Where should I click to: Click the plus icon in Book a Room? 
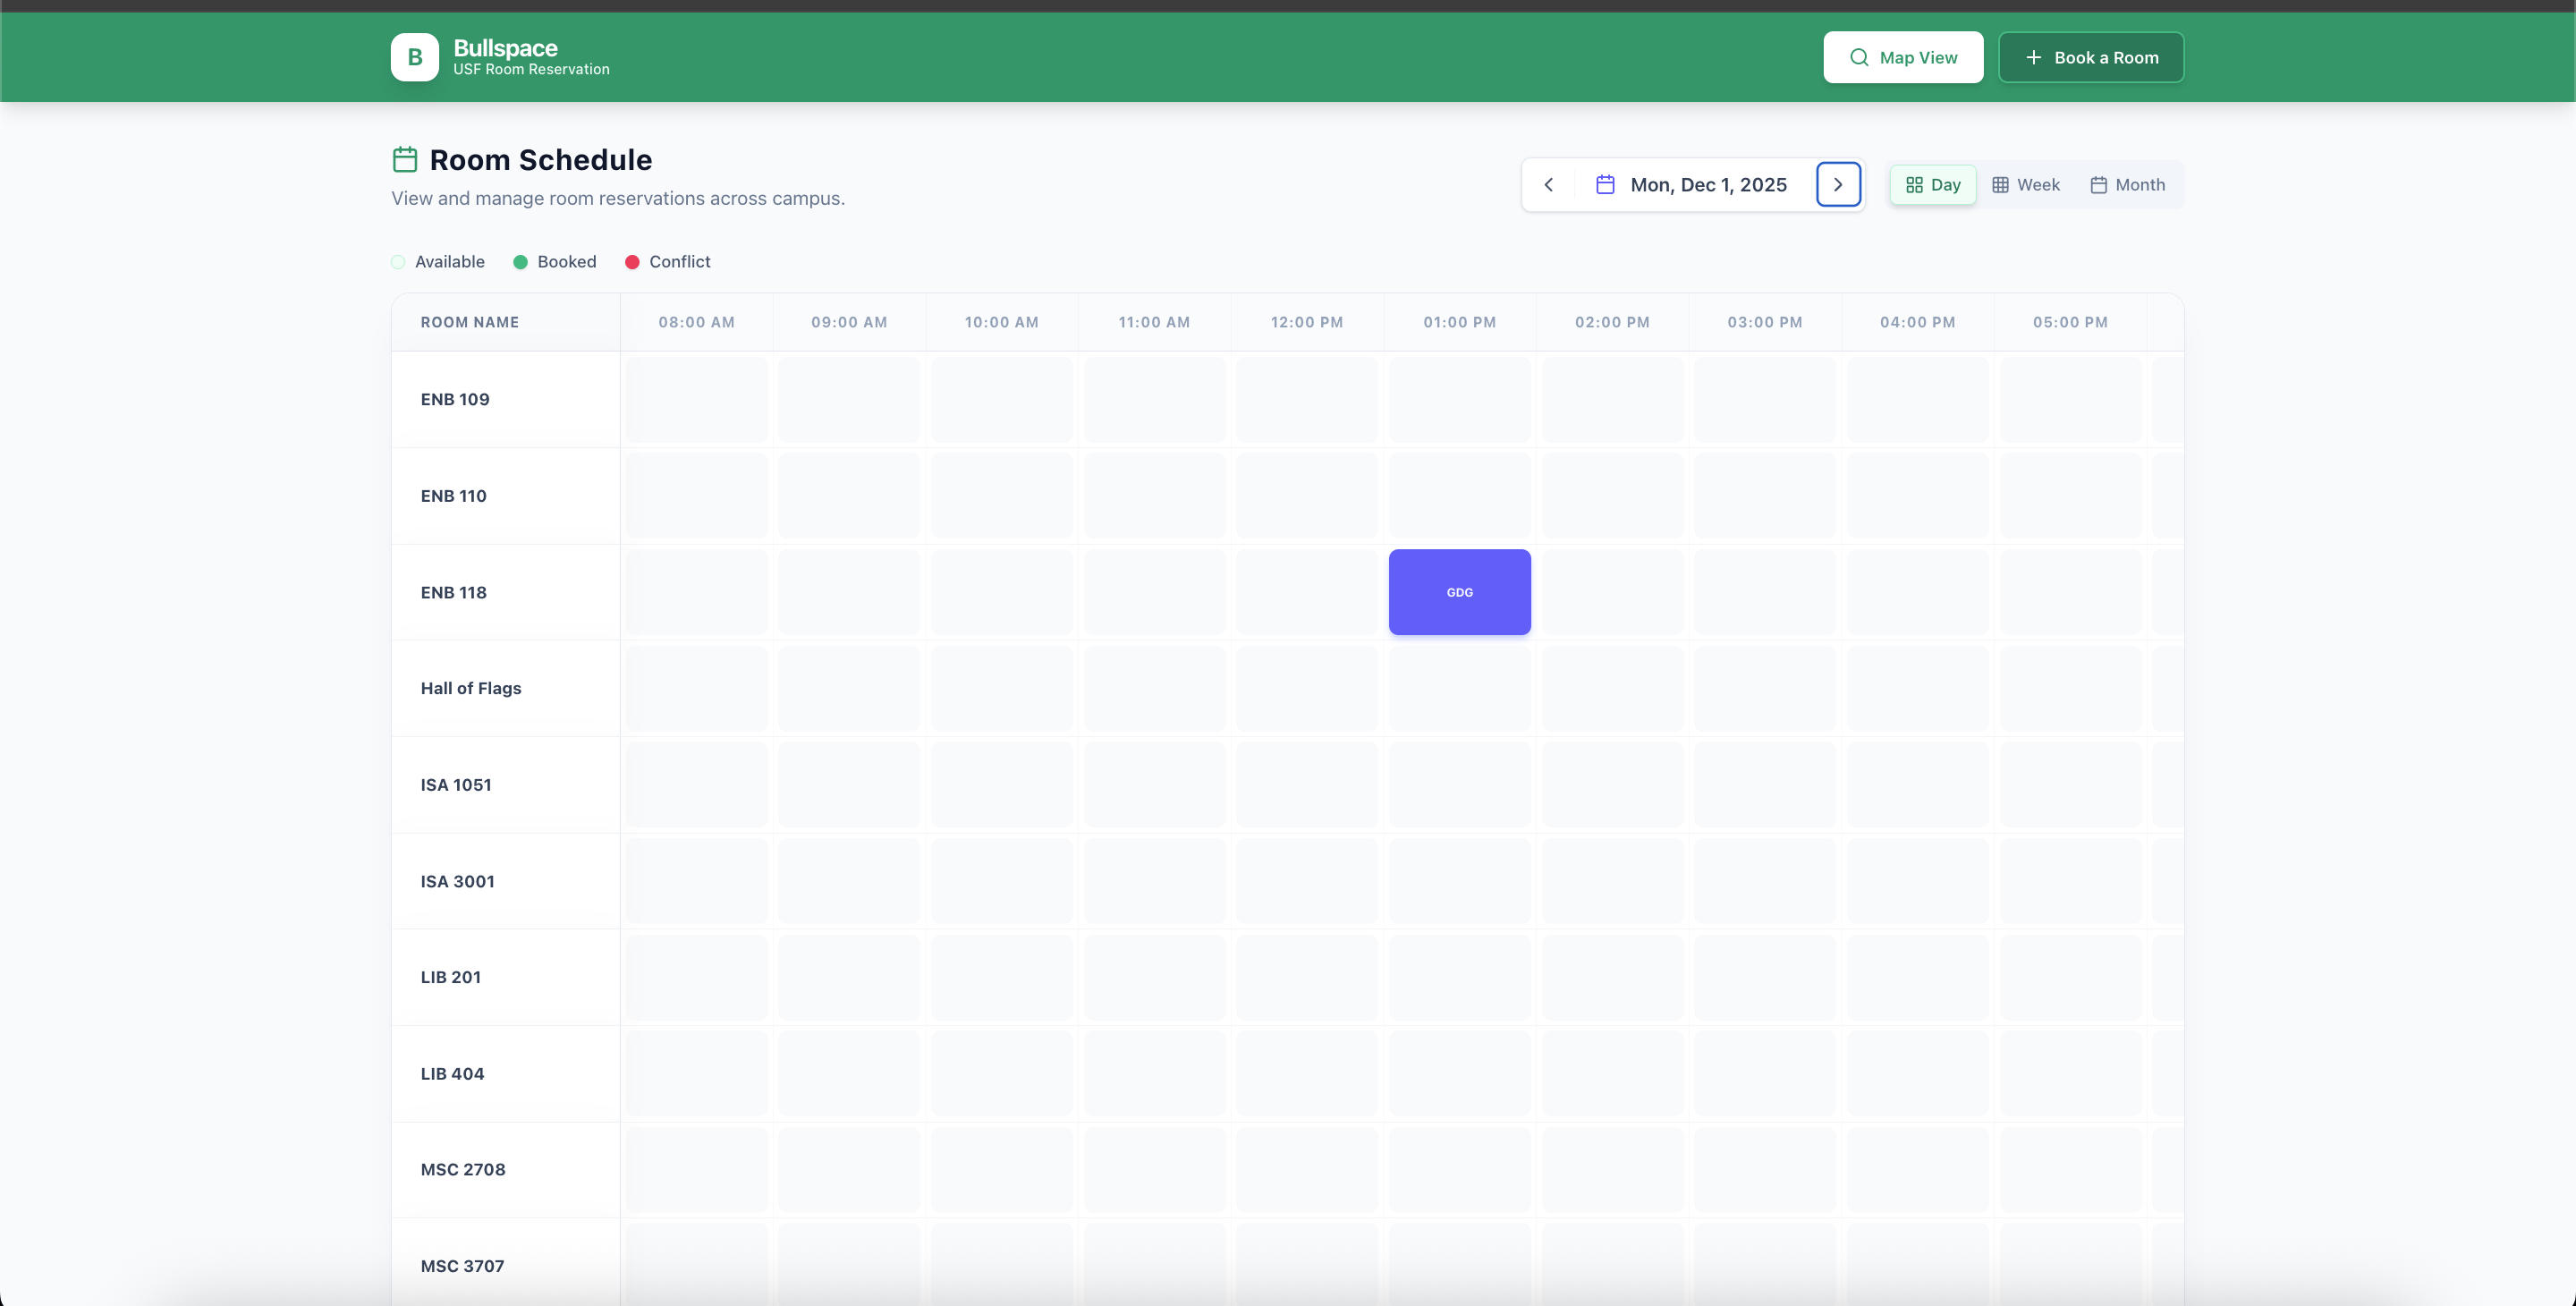coord(2033,57)
